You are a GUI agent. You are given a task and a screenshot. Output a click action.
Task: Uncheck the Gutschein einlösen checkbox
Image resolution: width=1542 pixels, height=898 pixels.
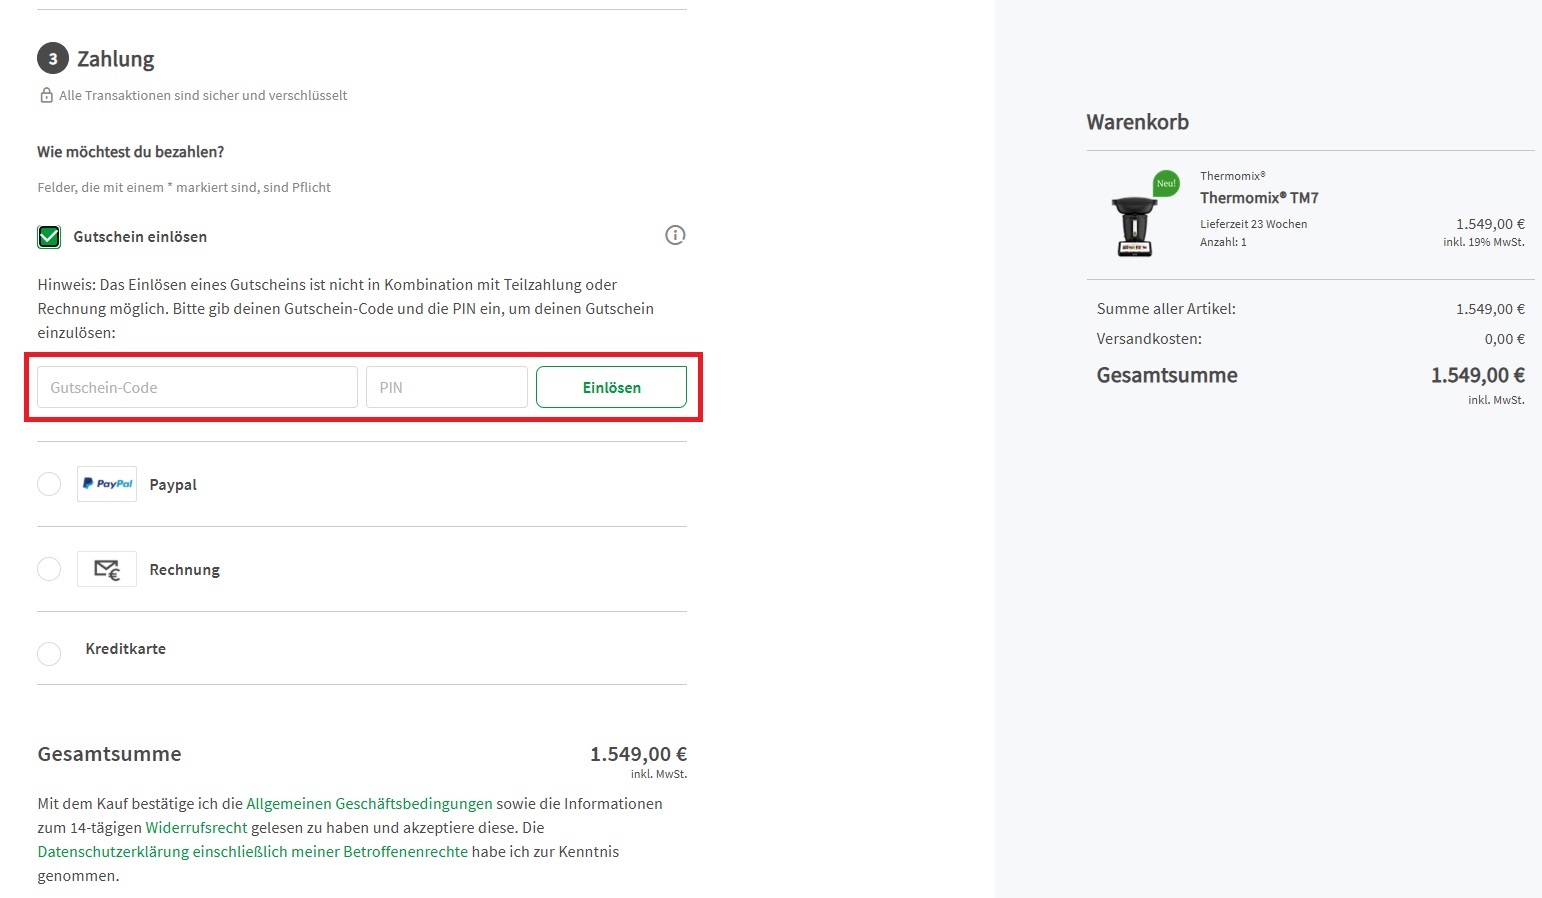click(49, 237)
